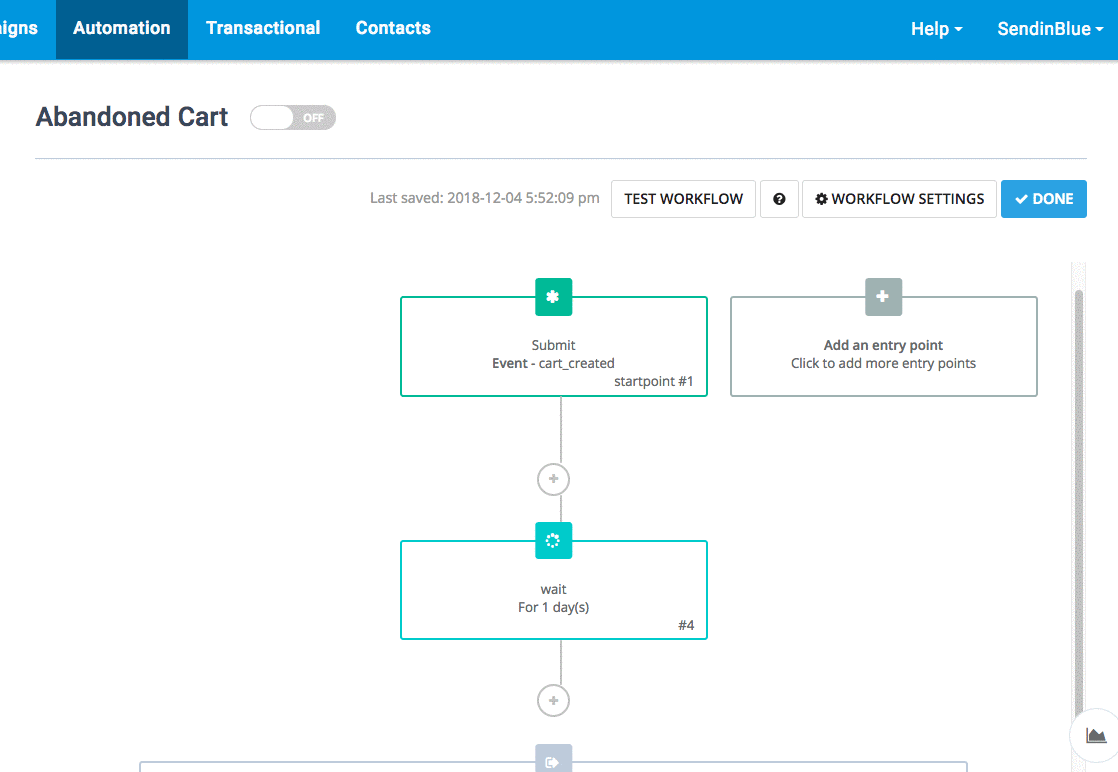Click the exit arrow icon on the bottom step
Screen dimensions: 1118x772
pyautogui.click(x=553, y=761)
